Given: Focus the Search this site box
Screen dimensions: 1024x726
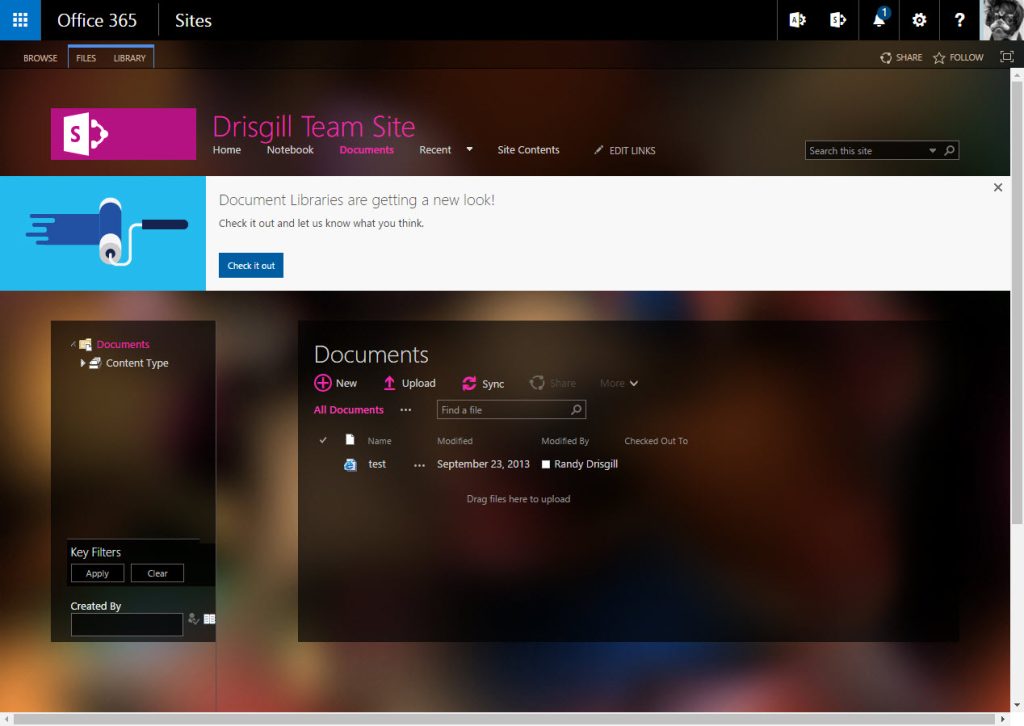Looking at the screenshot, I should (867, 151).
